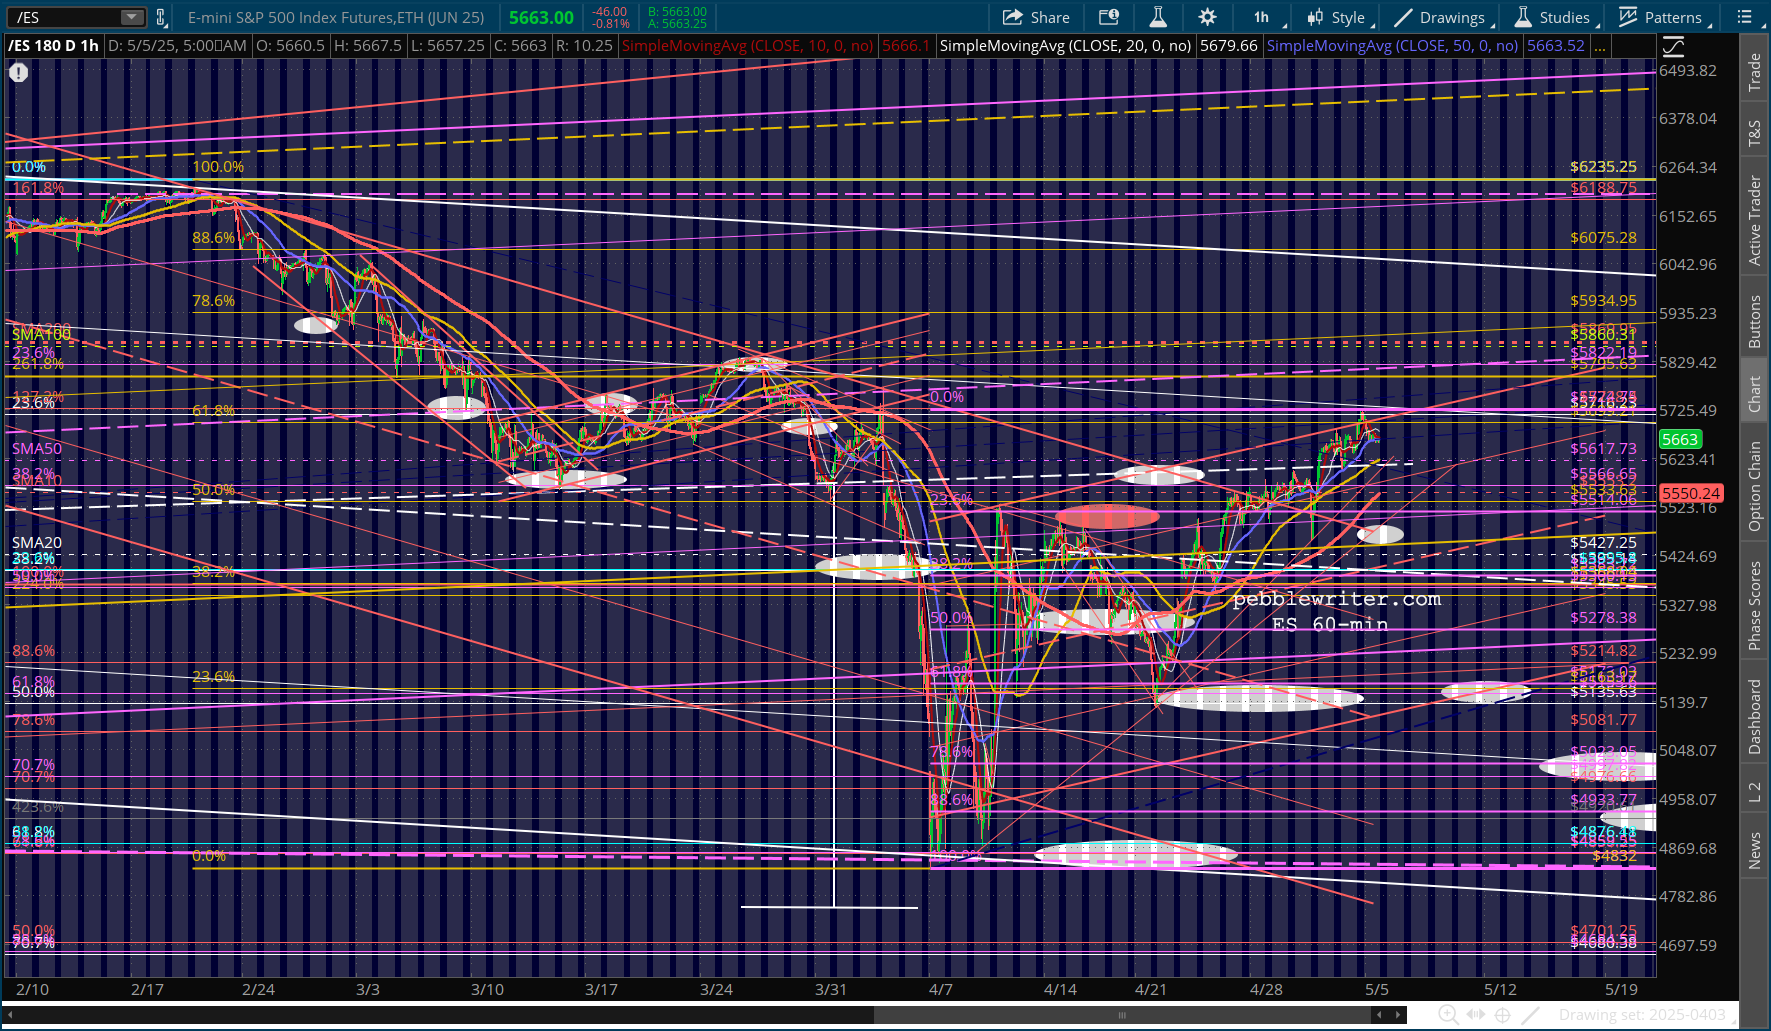The height and width of the screenshot is (1031, 1771).
Task: Click the exclamation alert bubble on chart
Action: [19, 72]
